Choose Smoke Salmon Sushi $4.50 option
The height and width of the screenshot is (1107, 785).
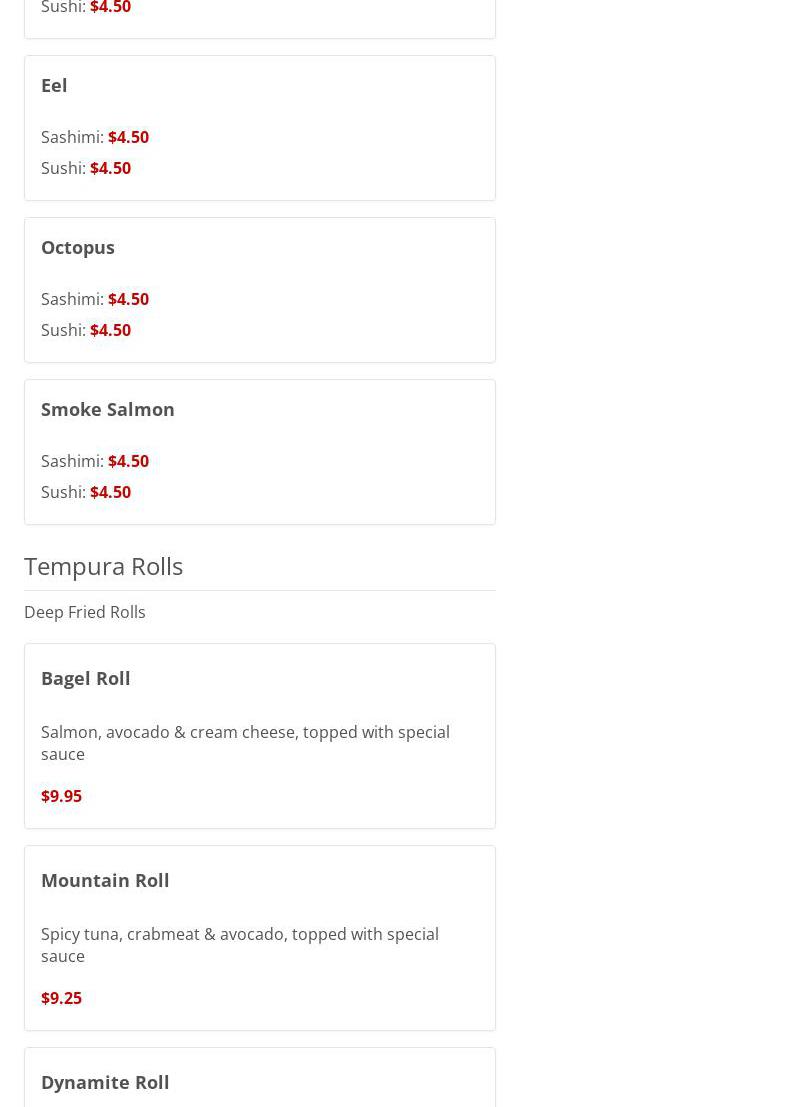tap(110, 492)
